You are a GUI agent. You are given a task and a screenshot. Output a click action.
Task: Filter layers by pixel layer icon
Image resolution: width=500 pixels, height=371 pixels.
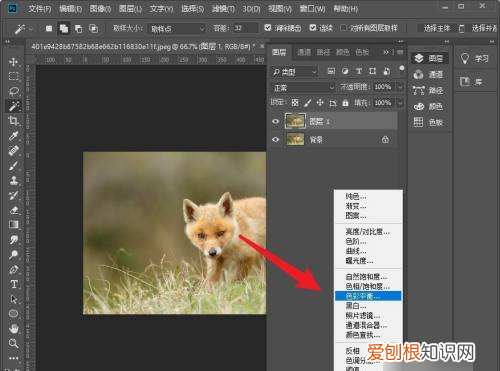click(331, 71)
